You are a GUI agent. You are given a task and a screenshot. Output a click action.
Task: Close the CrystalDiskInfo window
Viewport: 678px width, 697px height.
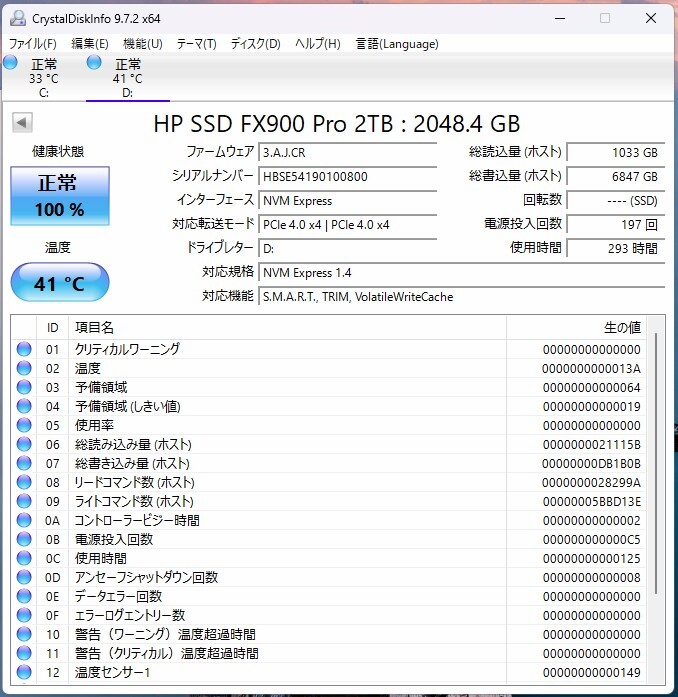tap(651, 18)
